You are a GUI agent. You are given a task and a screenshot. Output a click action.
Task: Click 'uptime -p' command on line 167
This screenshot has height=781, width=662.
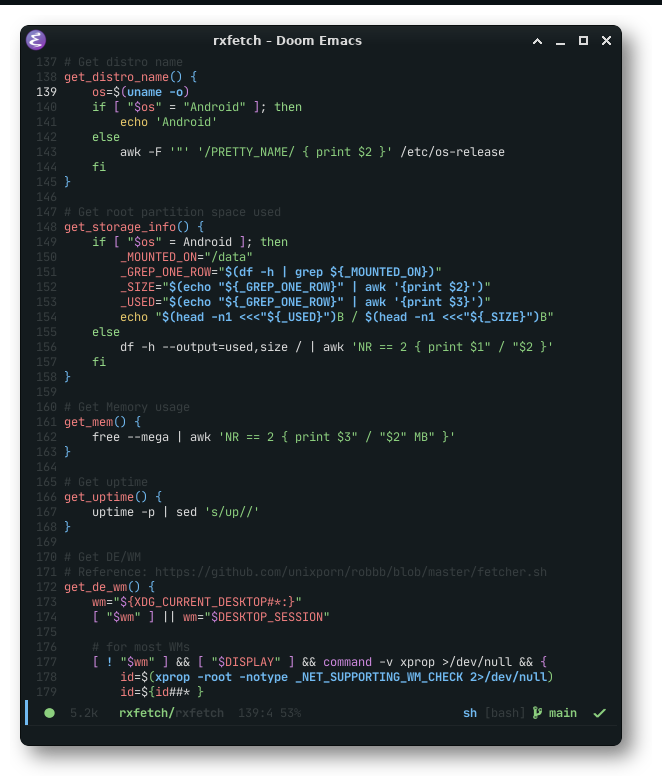[x=124, y=512]
